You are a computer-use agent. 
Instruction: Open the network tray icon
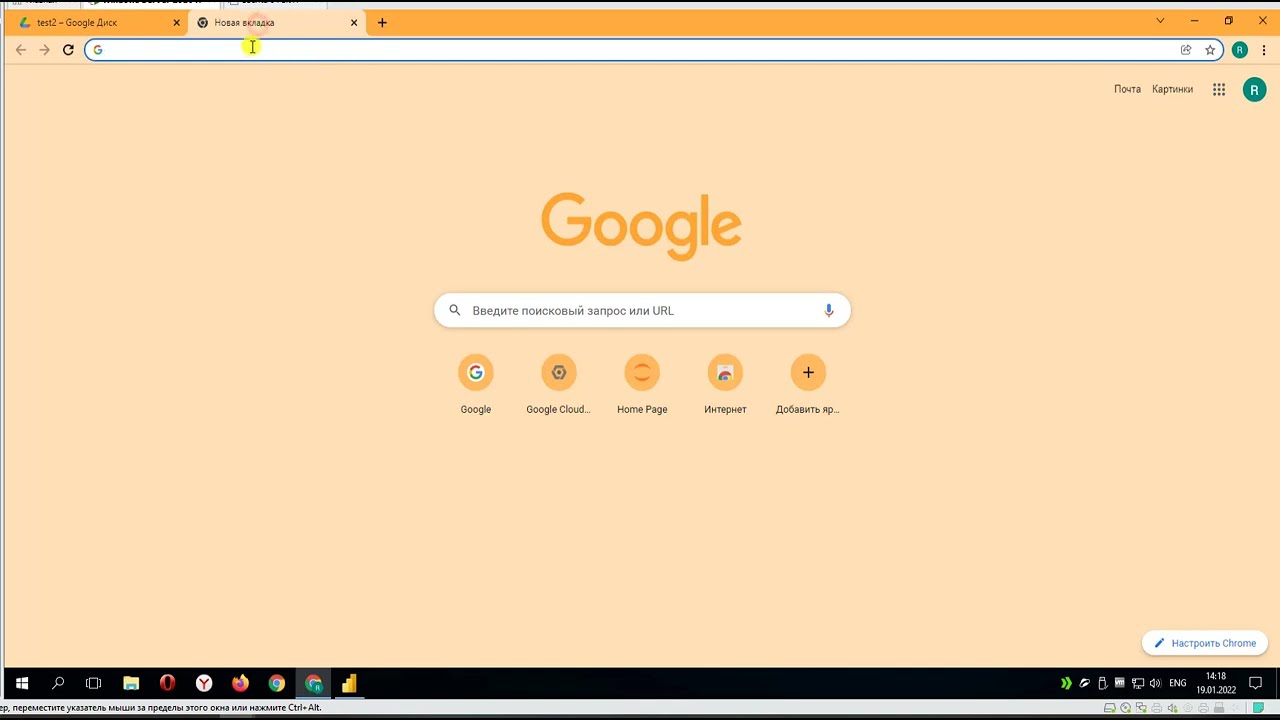tap(1138, 683)
